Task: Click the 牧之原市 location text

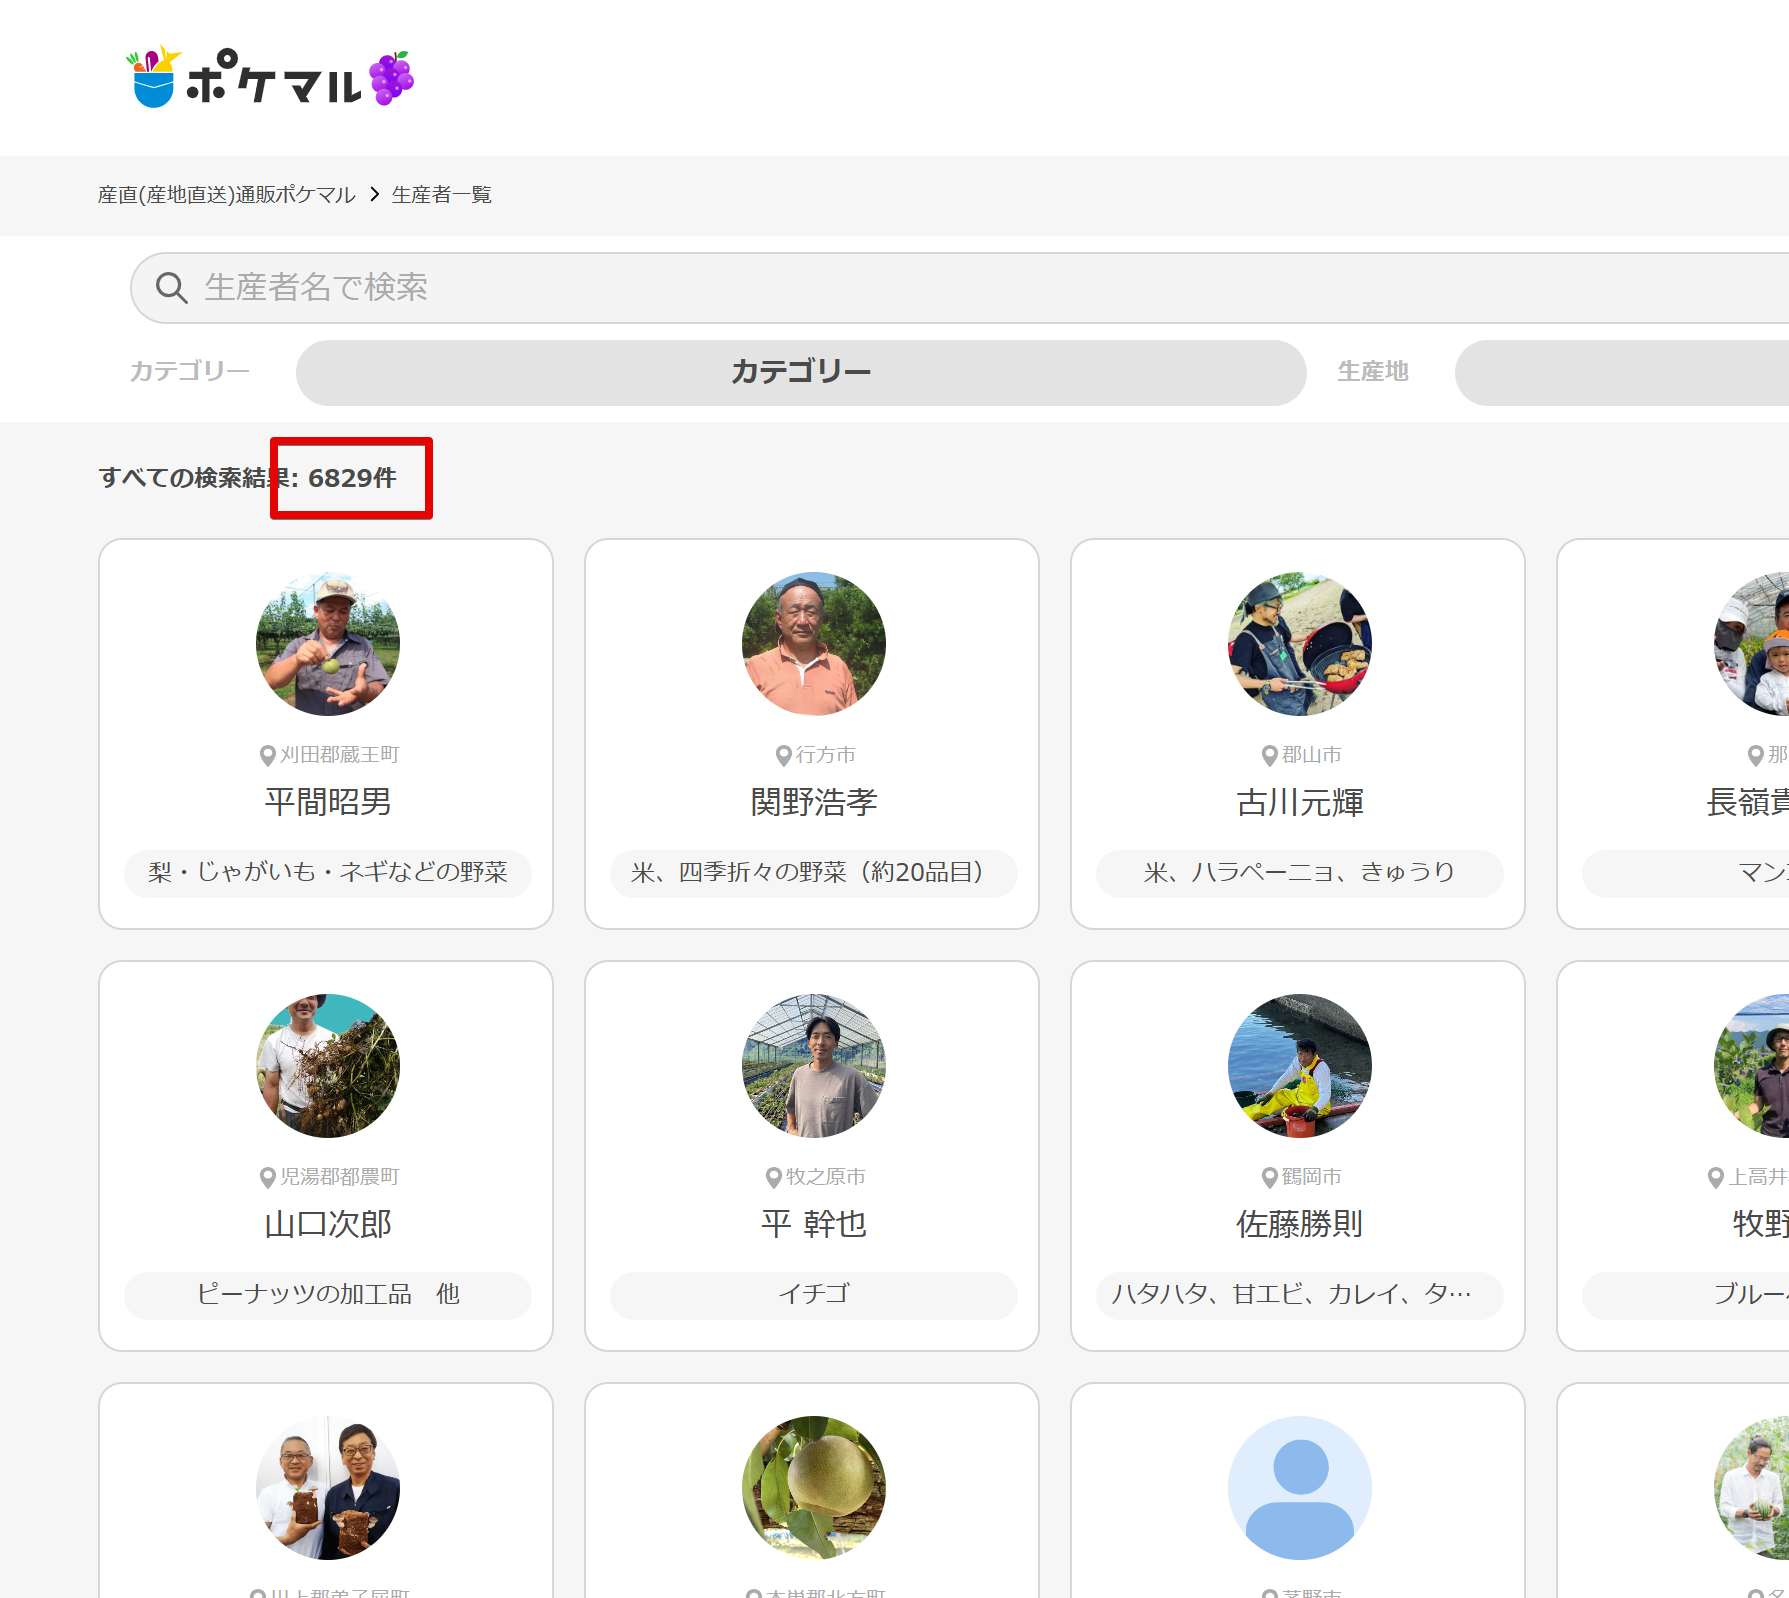Action: (x=826, y=1177)
